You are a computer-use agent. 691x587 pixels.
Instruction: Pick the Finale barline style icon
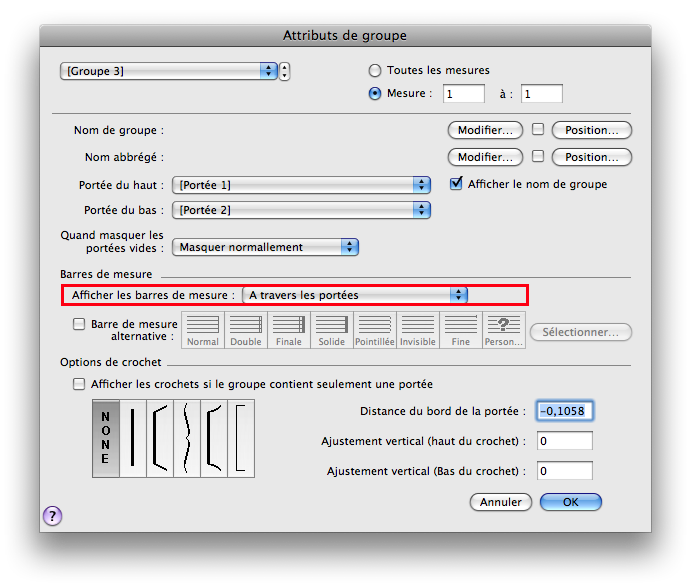(289, 329)
